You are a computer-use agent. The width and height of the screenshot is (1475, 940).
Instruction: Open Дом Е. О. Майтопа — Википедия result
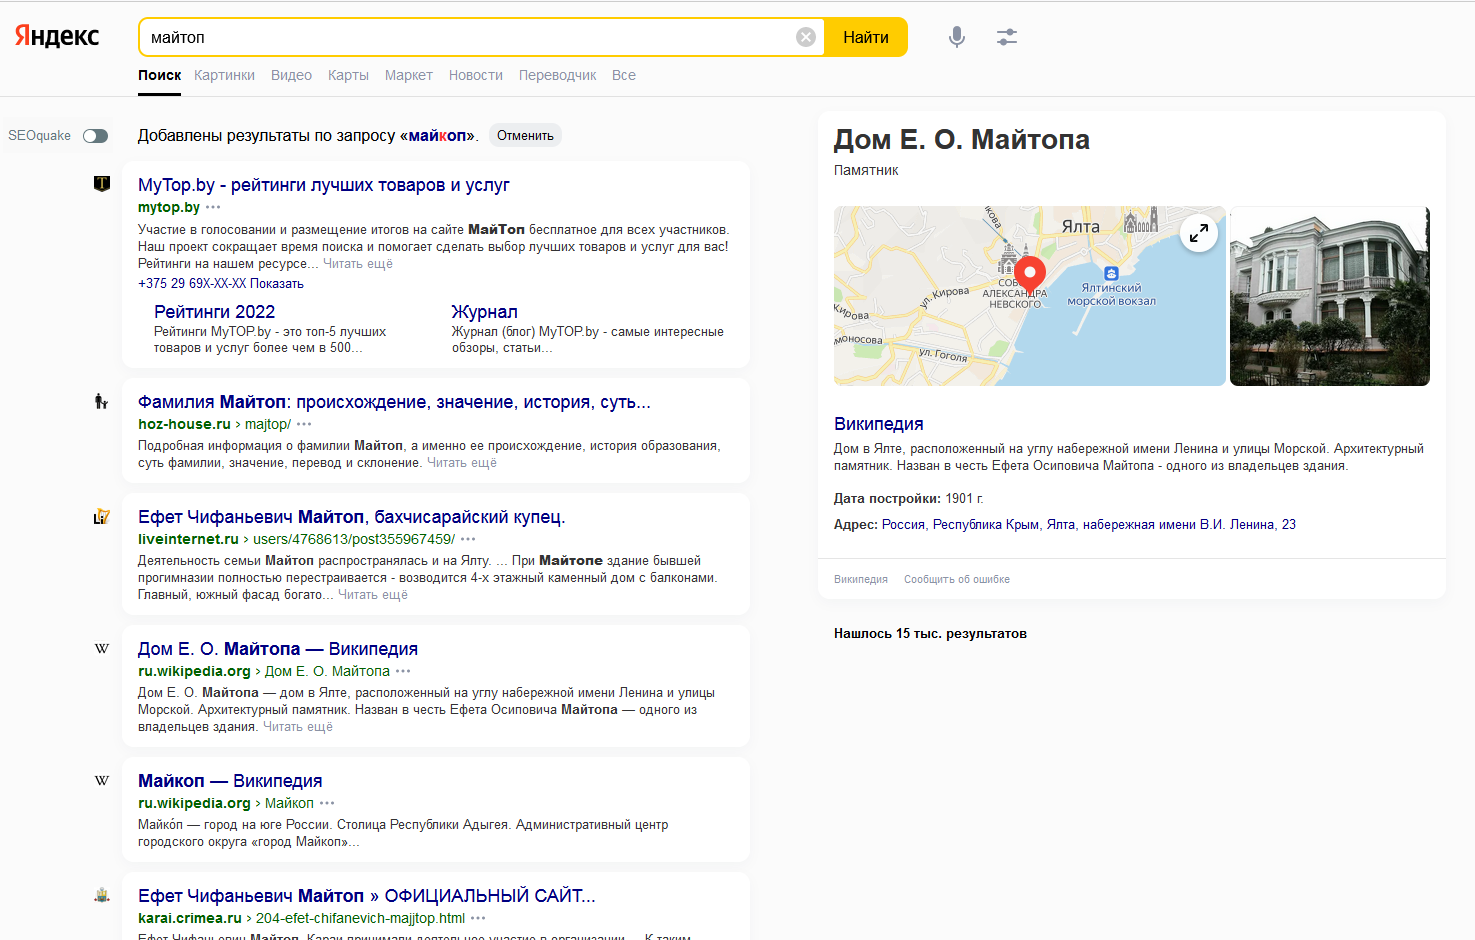pos(278,649)
